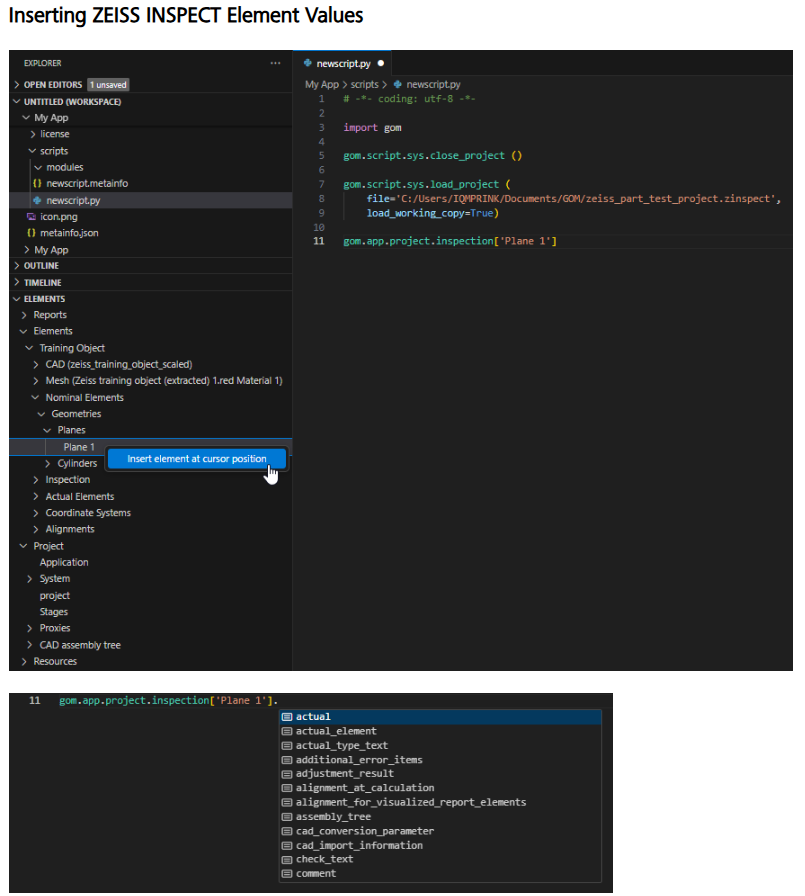Click the image icon beside icon.png
The image size is (805, 896).
coord(31,217)
